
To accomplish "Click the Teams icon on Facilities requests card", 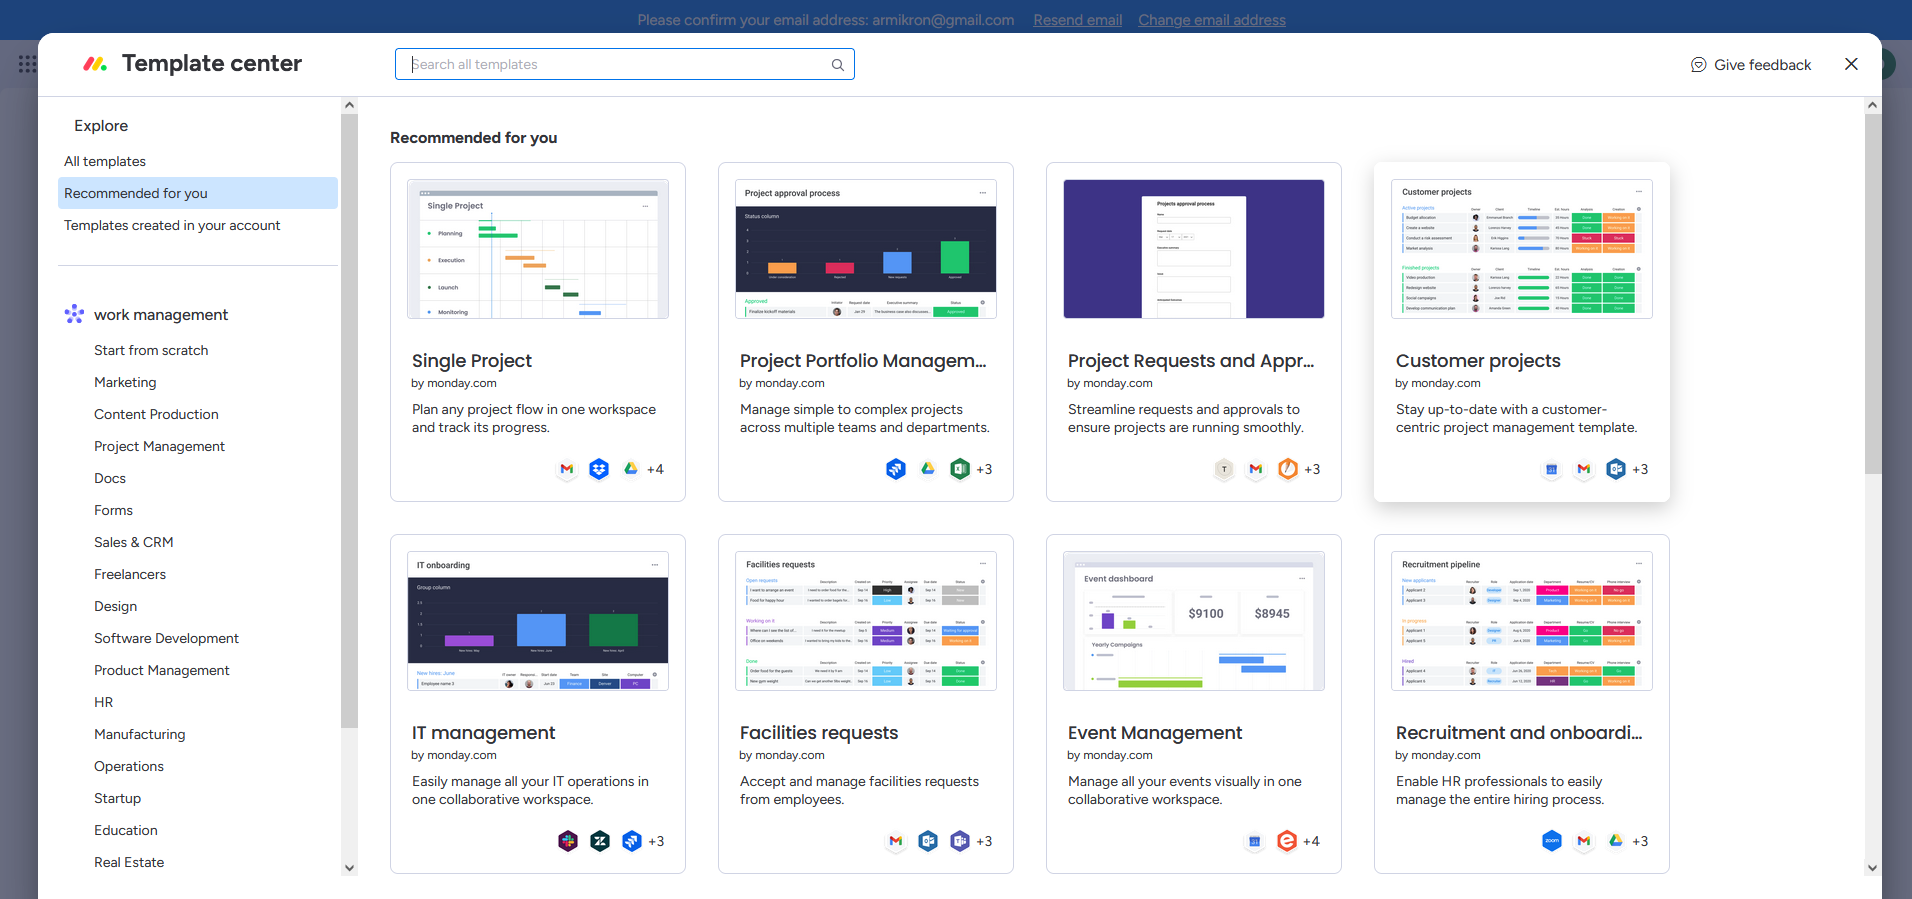I will pyautogui.click(x=960, y=841).
